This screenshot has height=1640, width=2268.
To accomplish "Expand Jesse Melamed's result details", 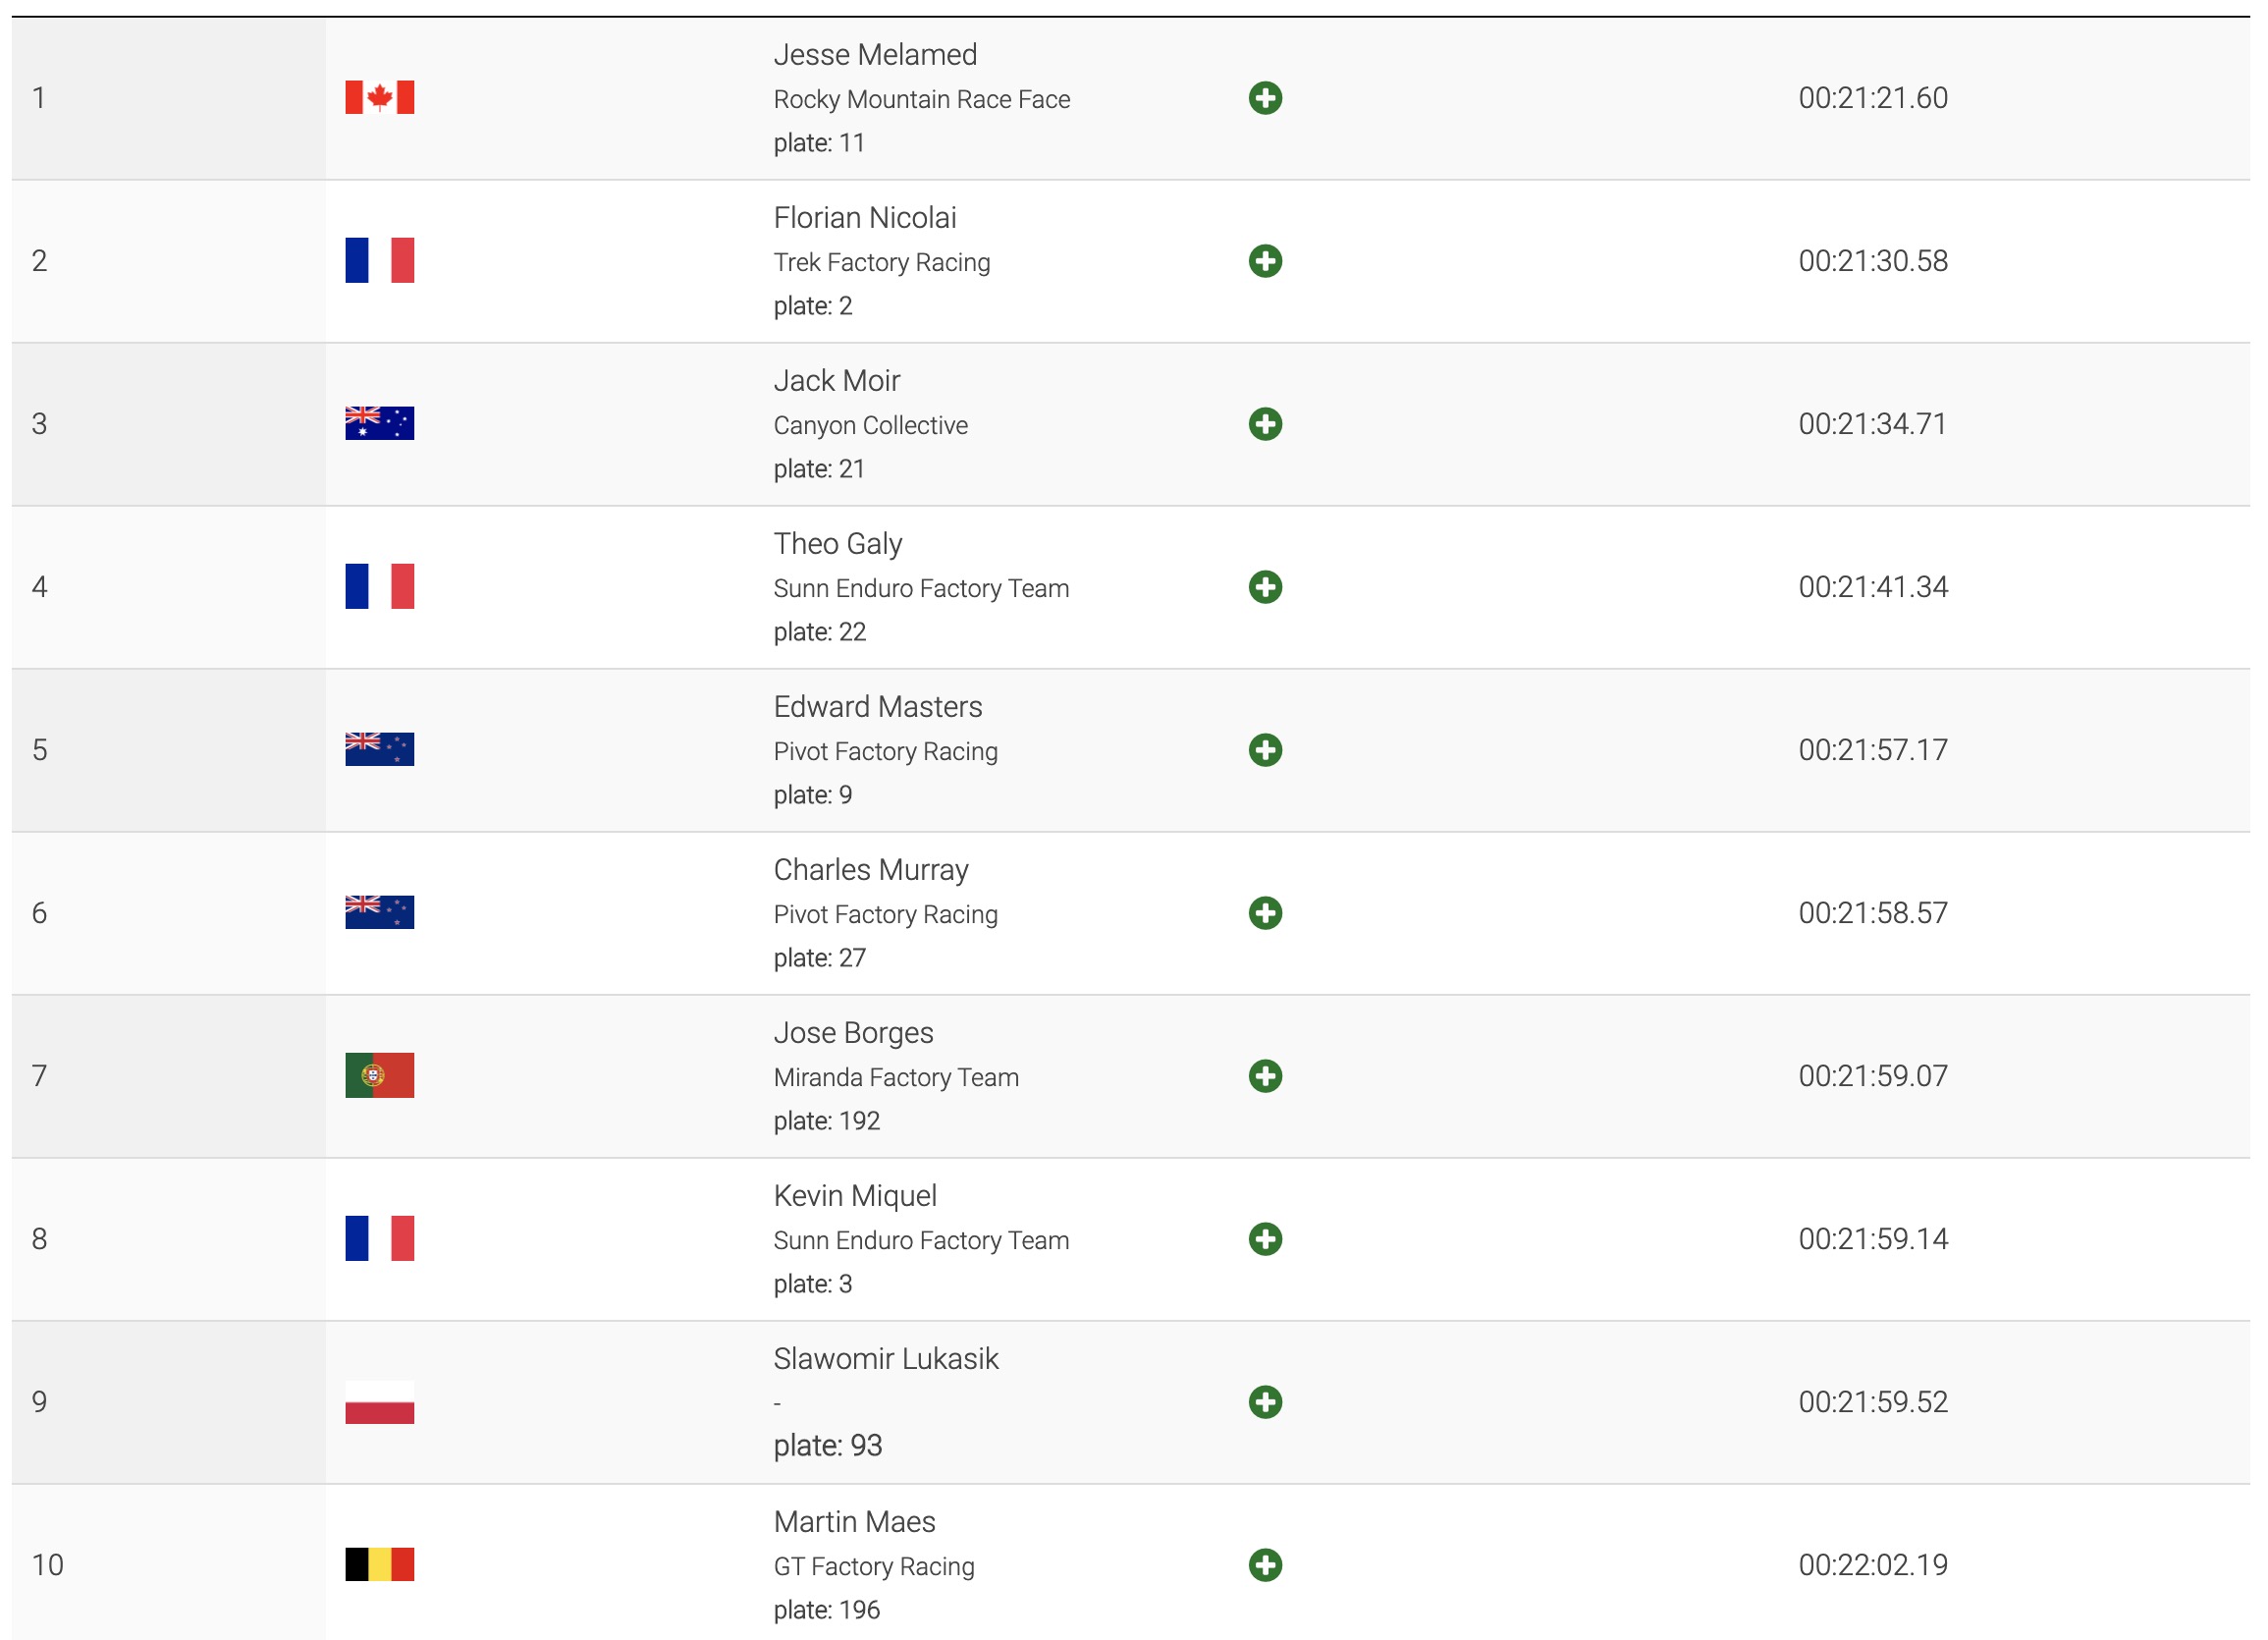I will tap(1265, 98).
